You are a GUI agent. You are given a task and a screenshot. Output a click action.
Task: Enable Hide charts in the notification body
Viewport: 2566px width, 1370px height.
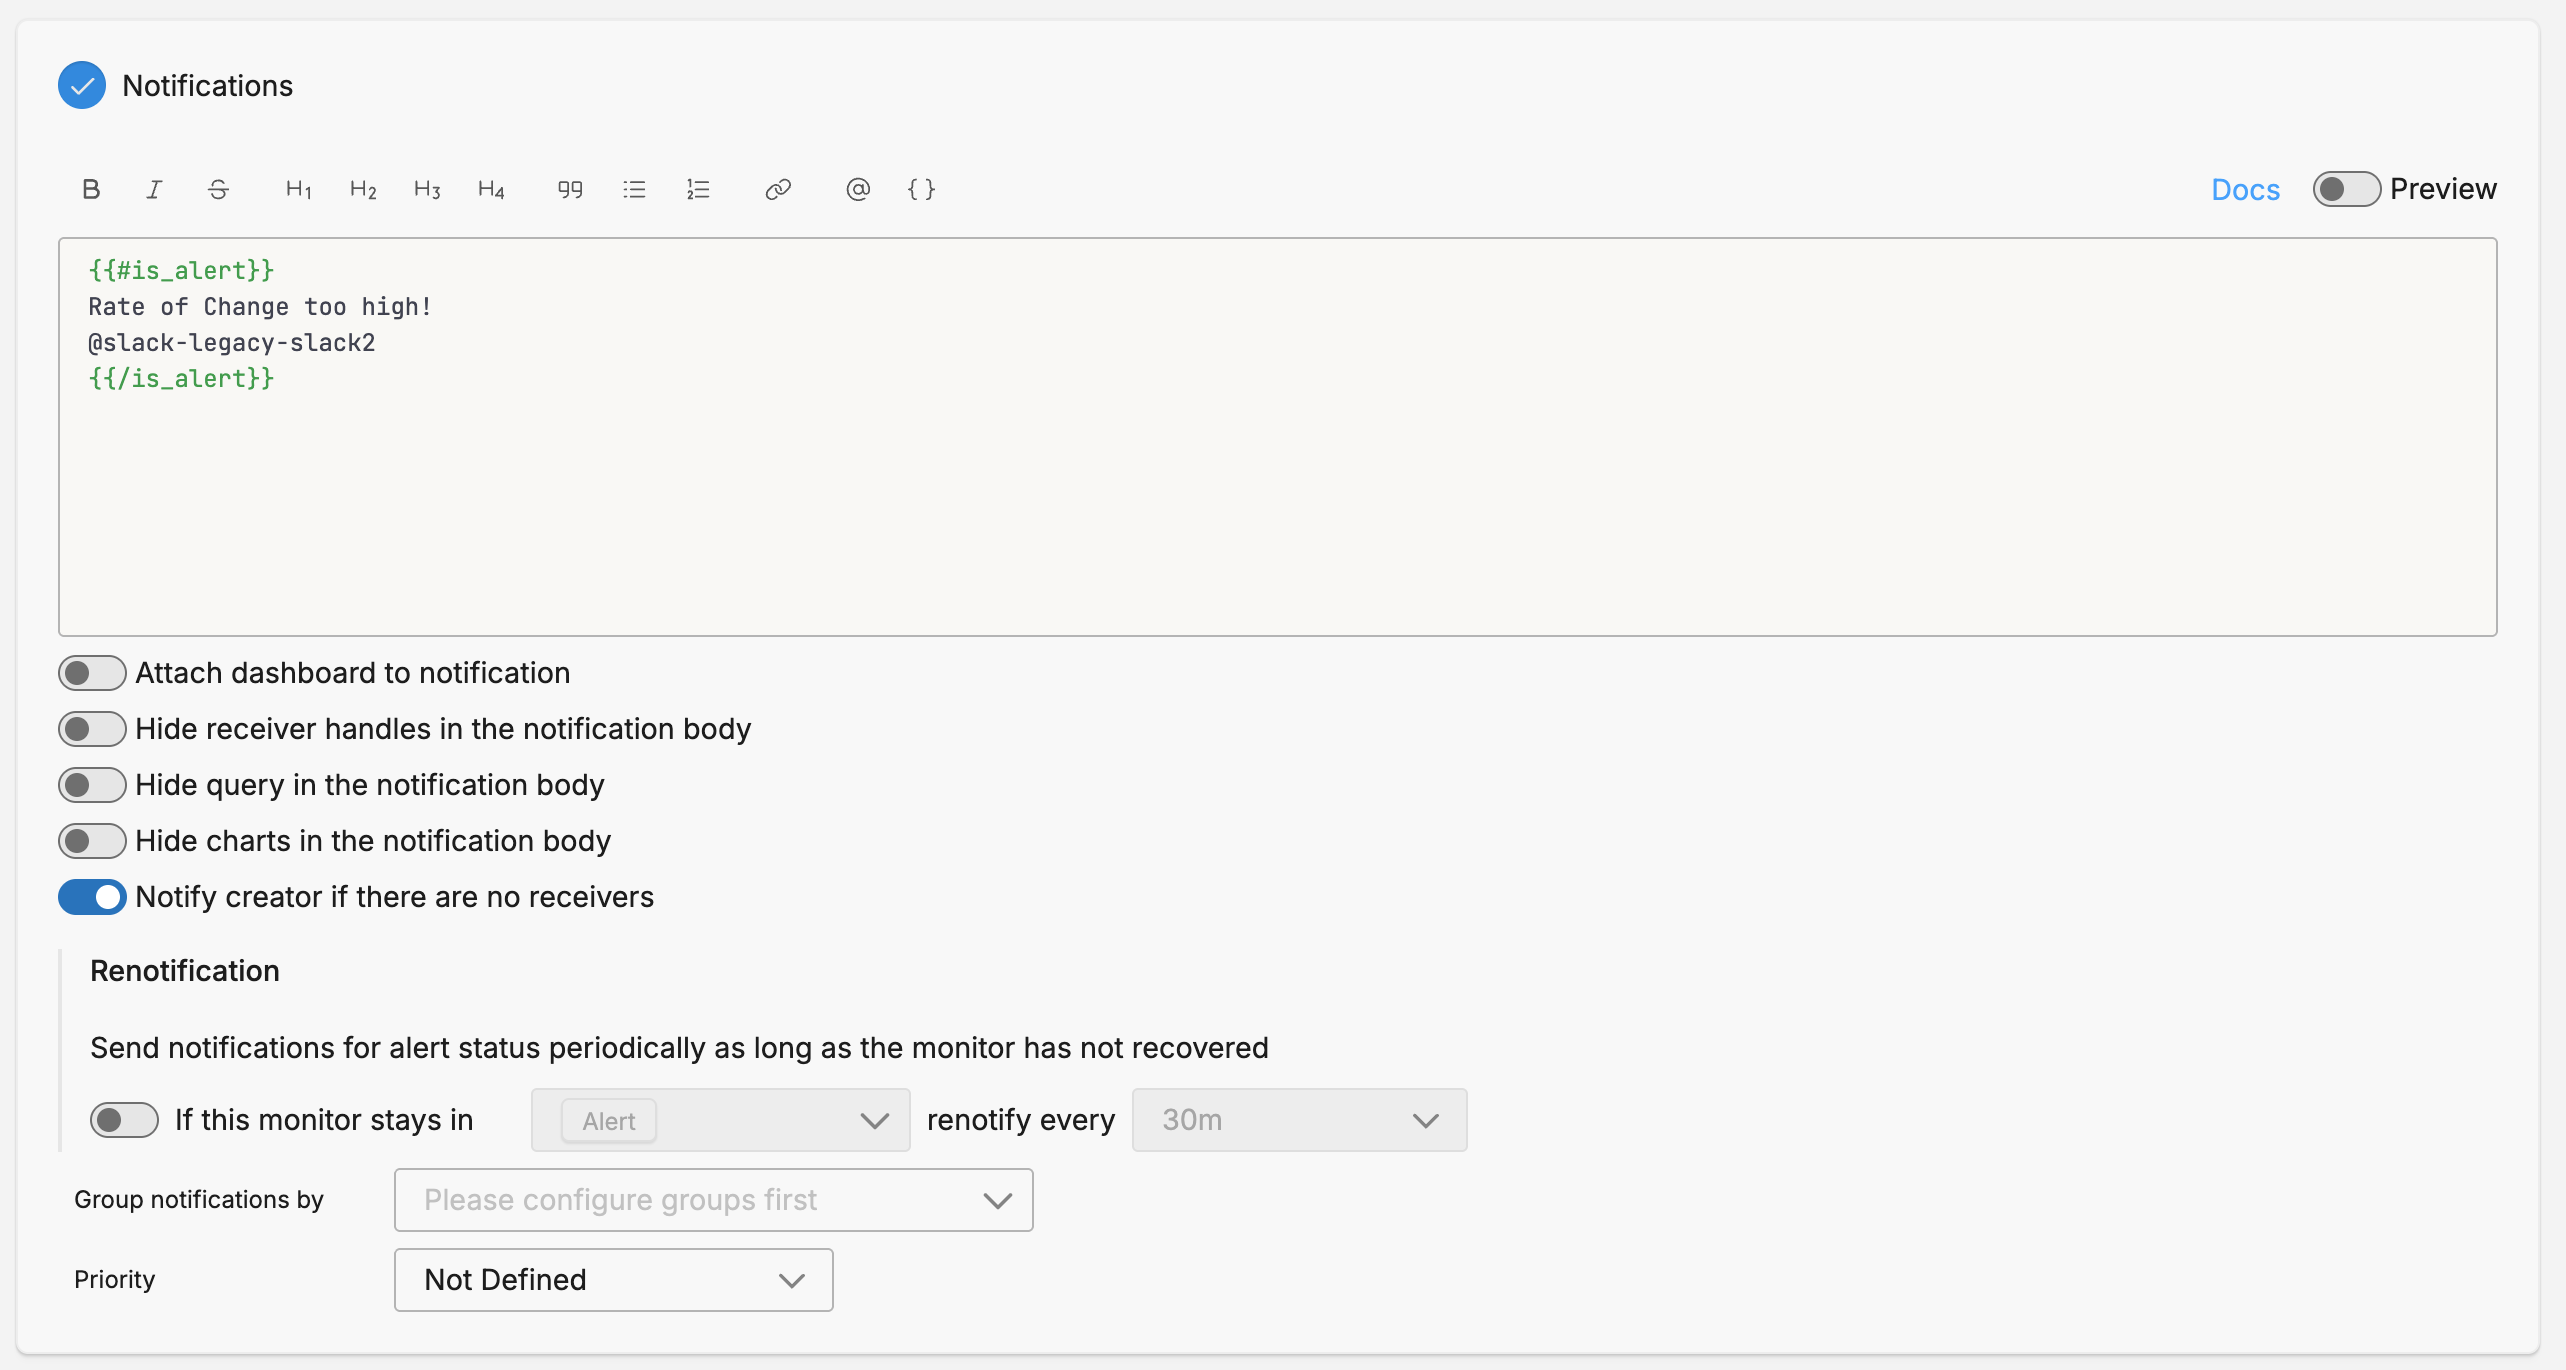92,841
